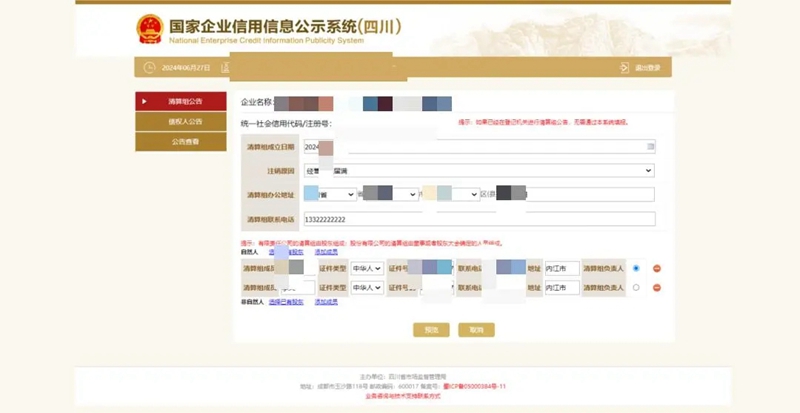Remove the first 清算组成员 row with red minus

pos(657,269)
